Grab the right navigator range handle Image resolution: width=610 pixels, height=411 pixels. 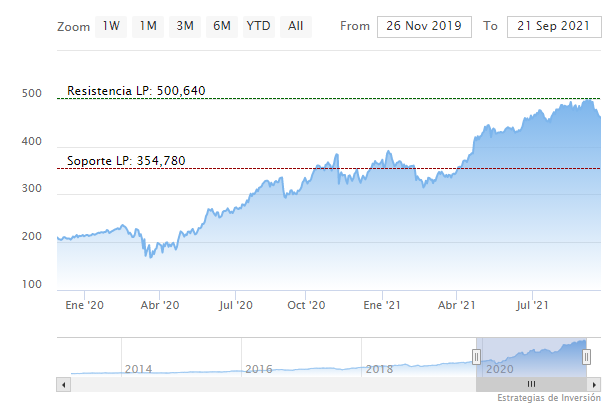[586, 356]
